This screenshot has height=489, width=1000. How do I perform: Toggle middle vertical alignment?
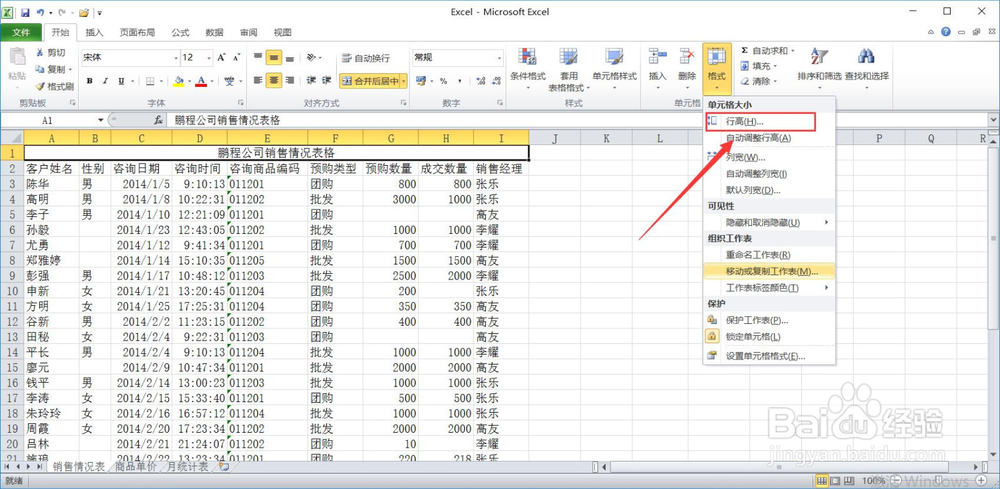tap(274, 57)
